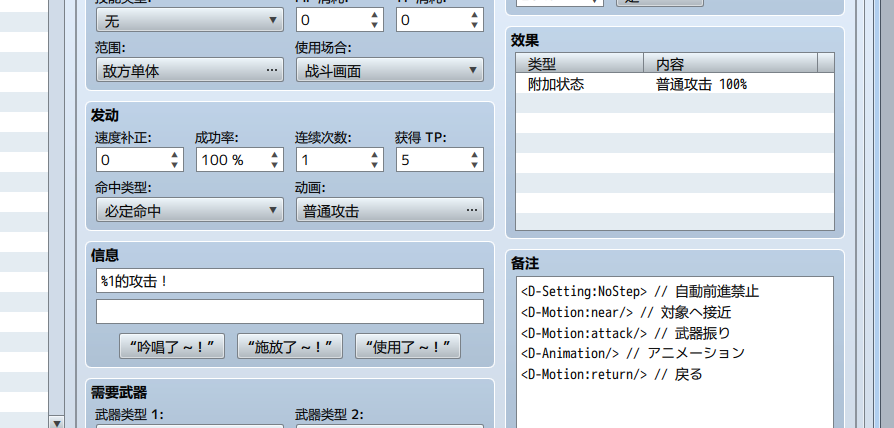Image resolution: width=894 pixels, height=428 pixels.
Task: Click the empty second 信息 message line
Action: pos(290,312)
